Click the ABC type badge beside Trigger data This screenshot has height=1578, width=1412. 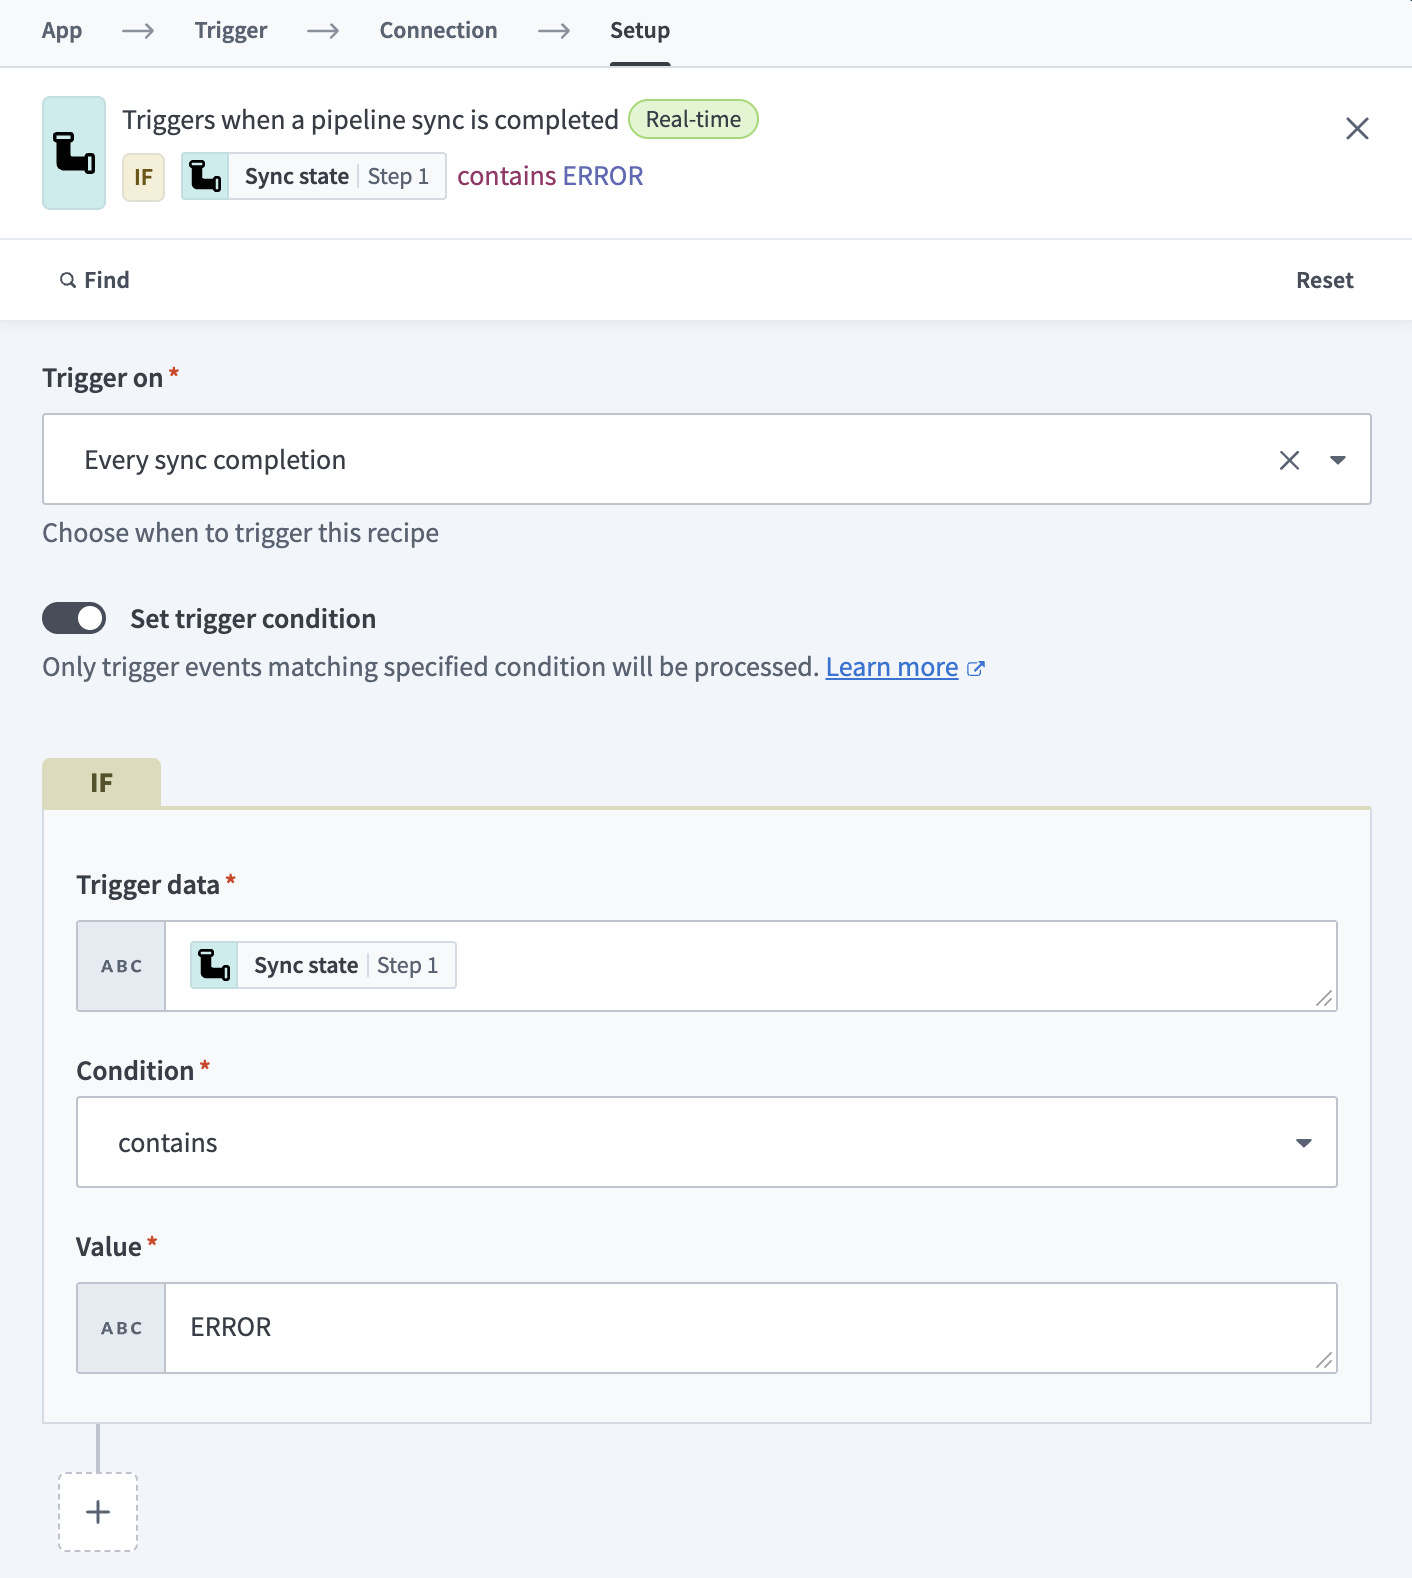point(121,966)
